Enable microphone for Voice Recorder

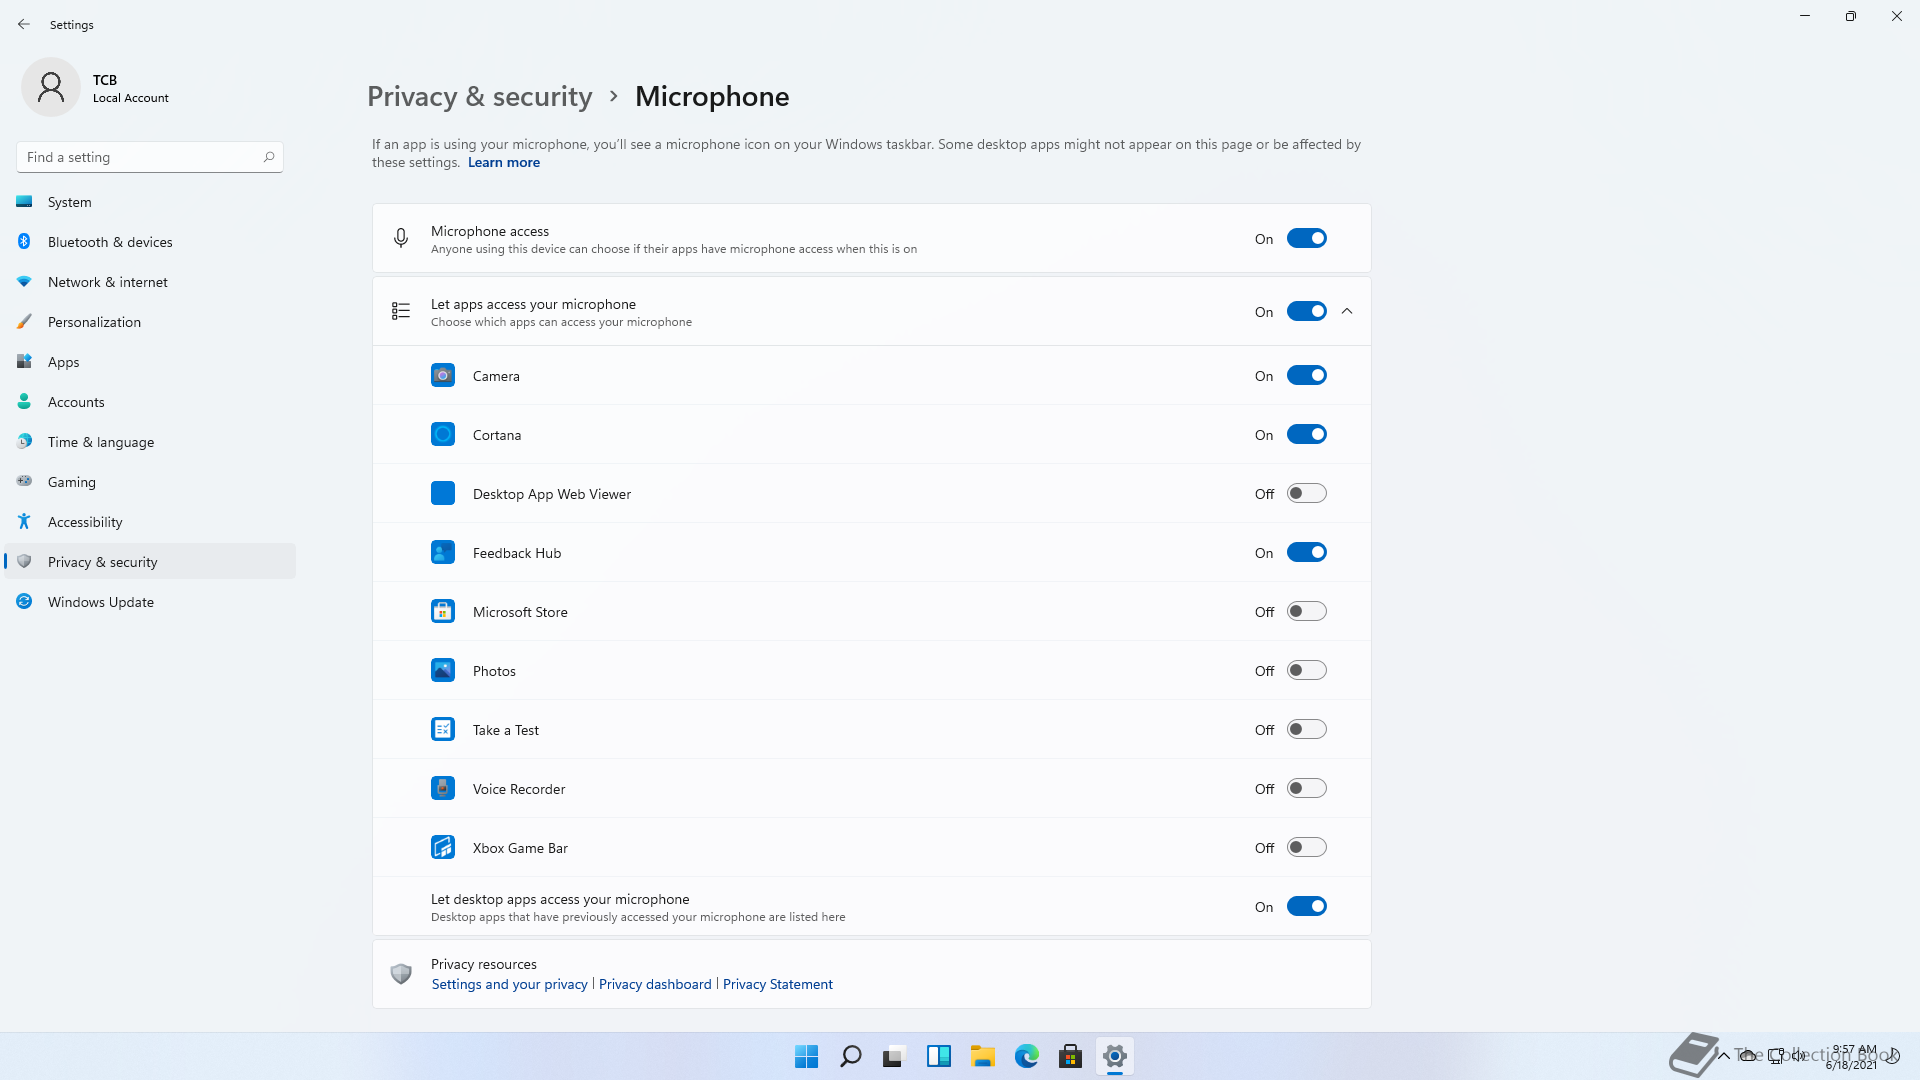point(1306,788)
